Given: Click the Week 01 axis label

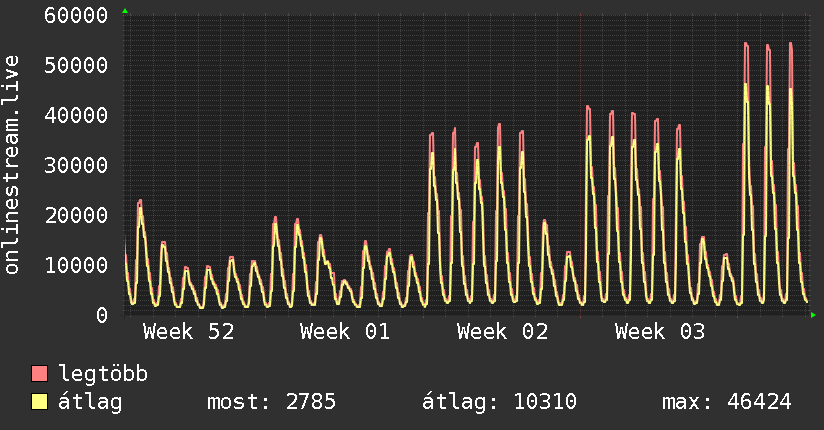Looking at the screenshot, I should [x=345, y=332].
